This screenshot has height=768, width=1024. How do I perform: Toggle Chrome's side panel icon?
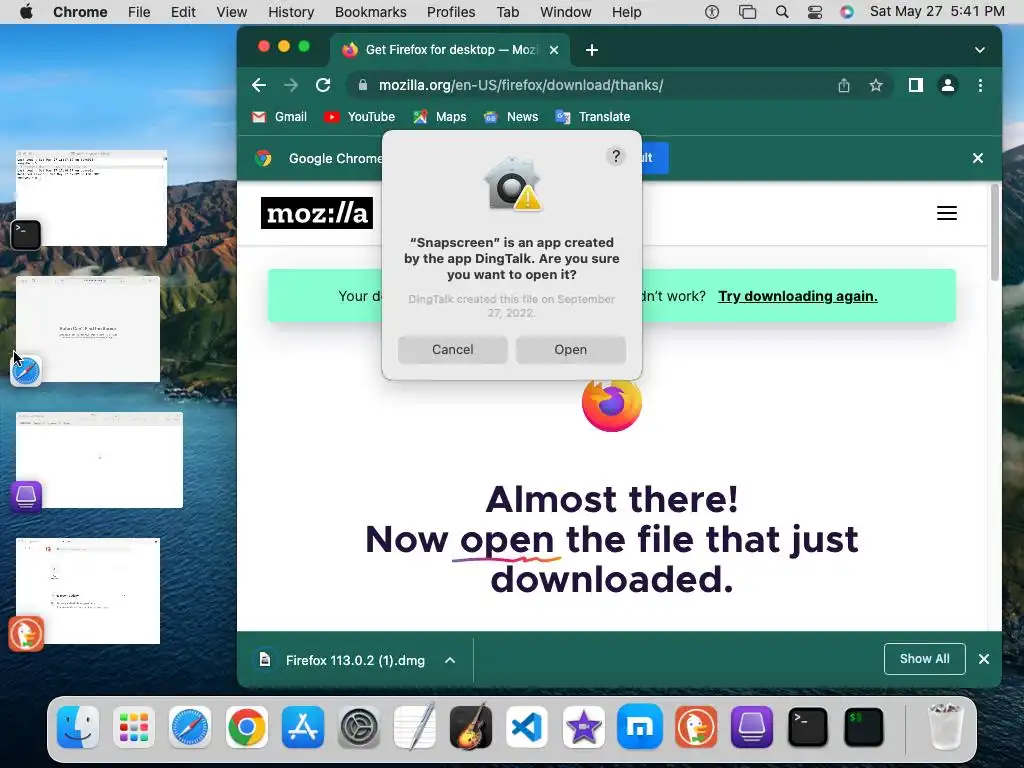[x=916, y=85]
